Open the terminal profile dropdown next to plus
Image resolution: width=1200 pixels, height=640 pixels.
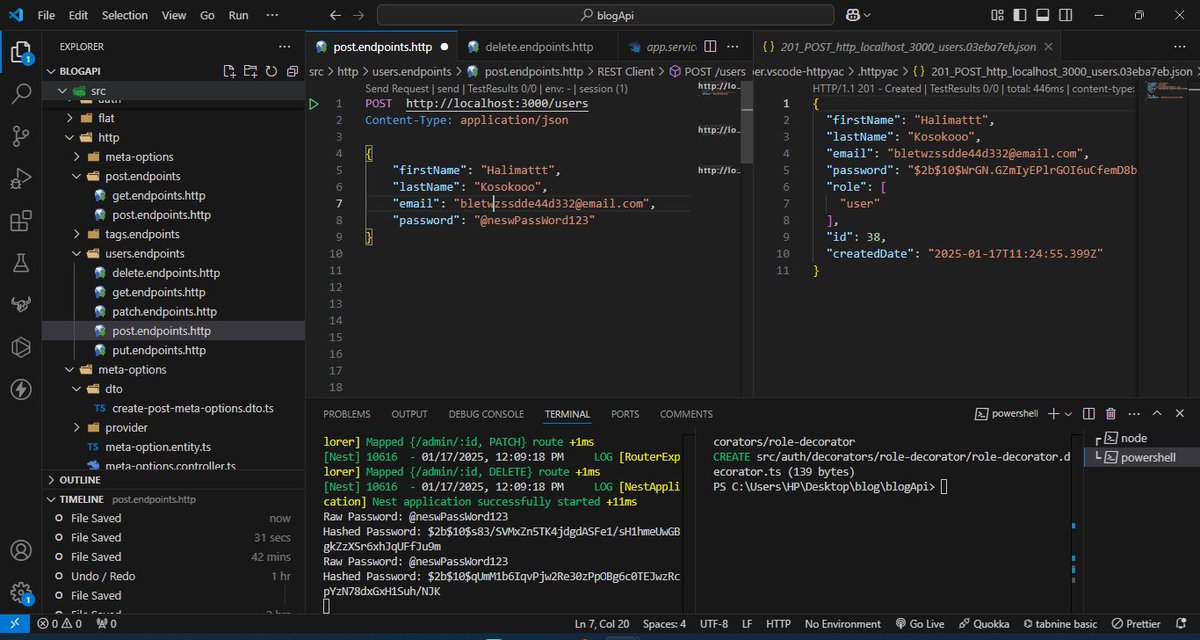(x=1068, y=413)
